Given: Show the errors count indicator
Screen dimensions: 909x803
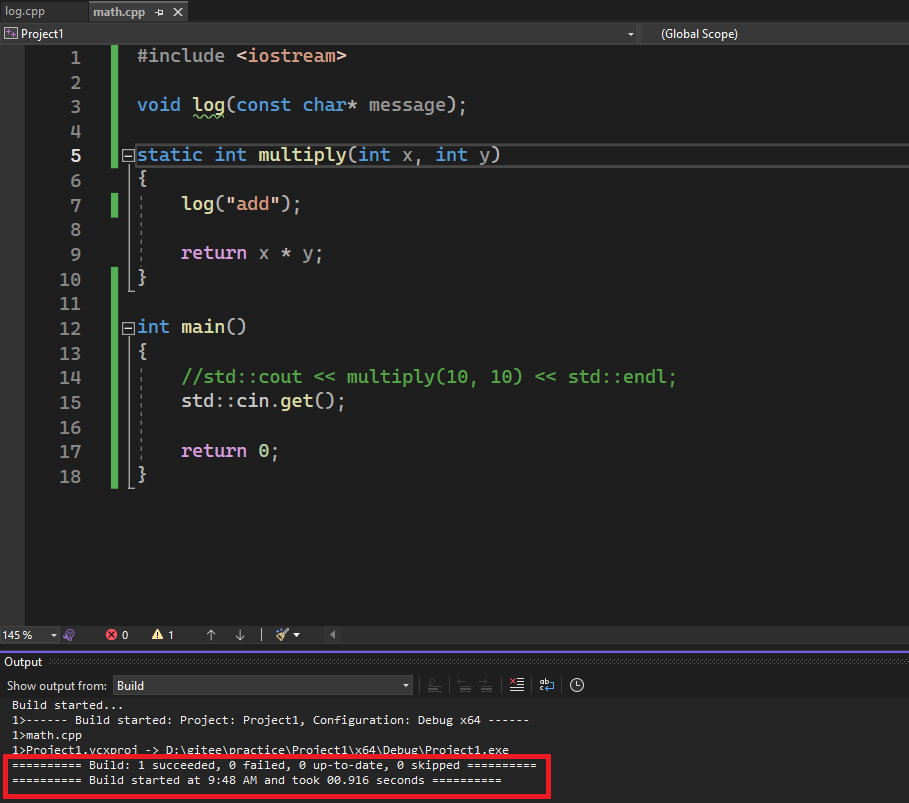Looking at the screenshot, I should point(117,635).
